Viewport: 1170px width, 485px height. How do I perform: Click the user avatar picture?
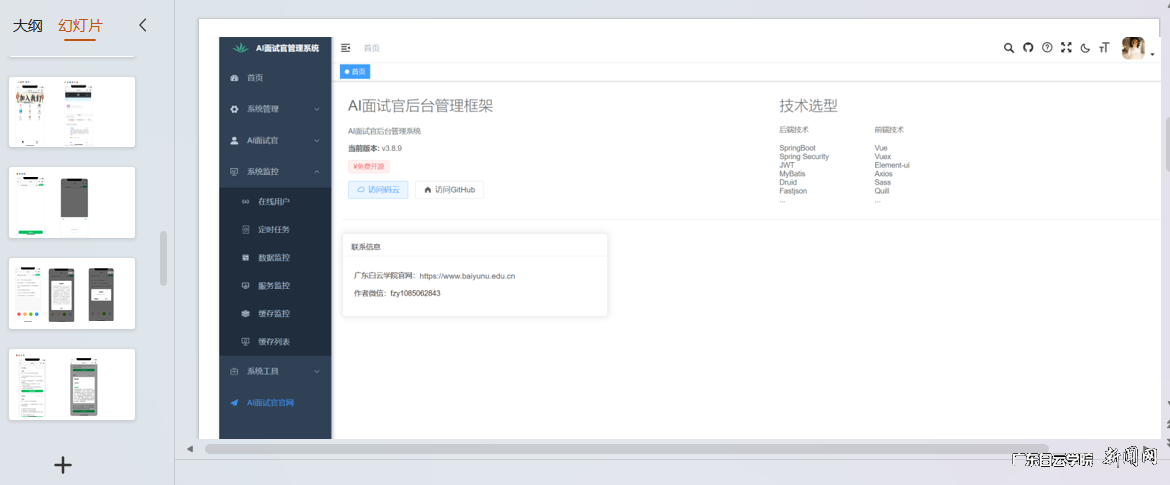click(x=1133, y=48)
